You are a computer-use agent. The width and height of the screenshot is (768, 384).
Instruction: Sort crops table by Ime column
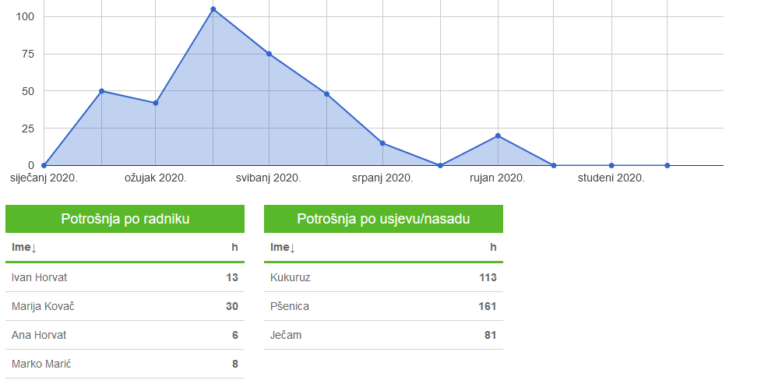tap(283, 247)
